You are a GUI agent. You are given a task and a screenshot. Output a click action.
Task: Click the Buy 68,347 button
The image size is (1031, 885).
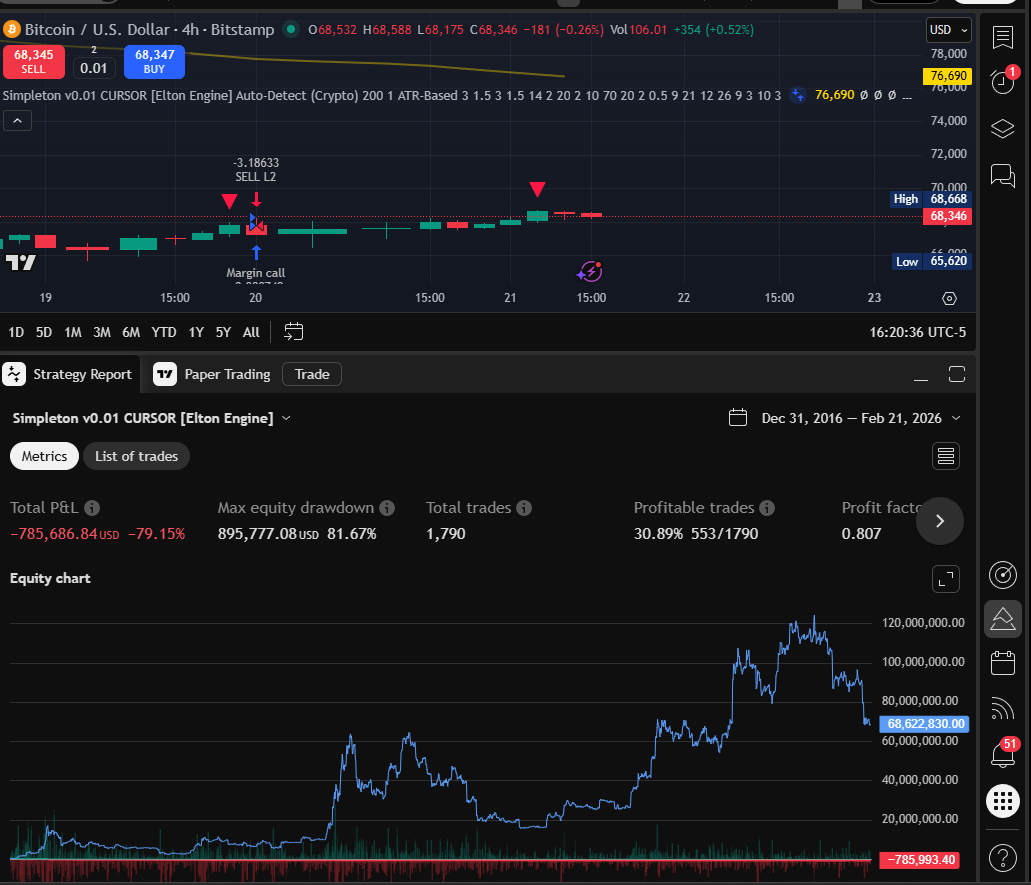click(x=154, y=62)
